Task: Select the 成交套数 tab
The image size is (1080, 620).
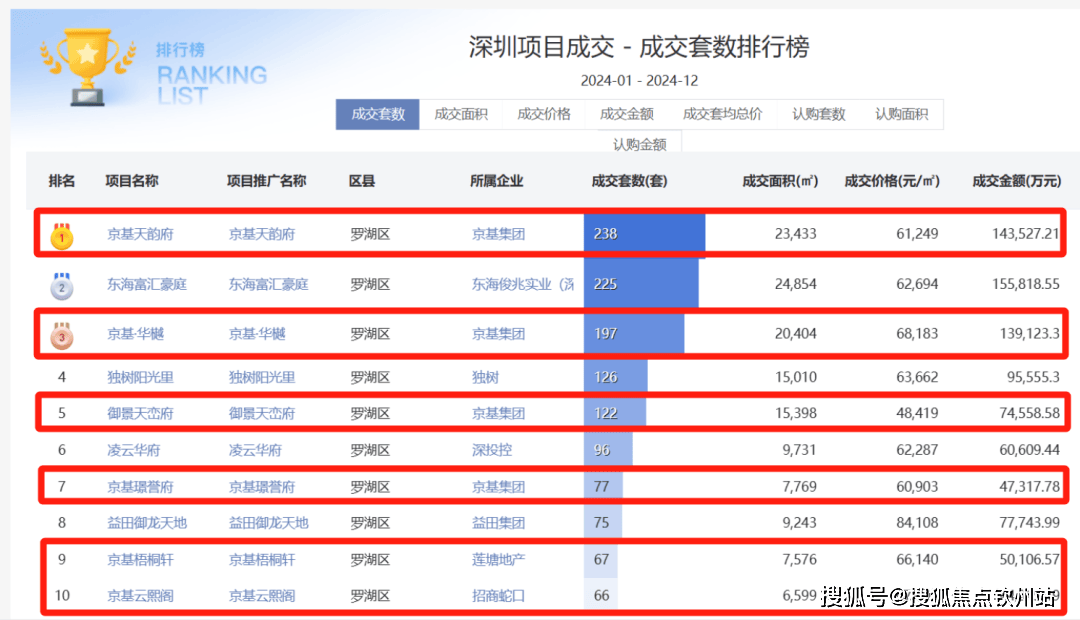Action: [377, 114]
